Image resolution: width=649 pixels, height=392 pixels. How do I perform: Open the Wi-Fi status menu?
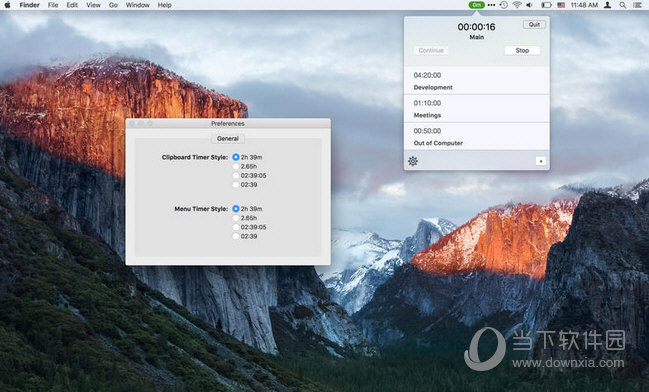click(x=517, y=5)
